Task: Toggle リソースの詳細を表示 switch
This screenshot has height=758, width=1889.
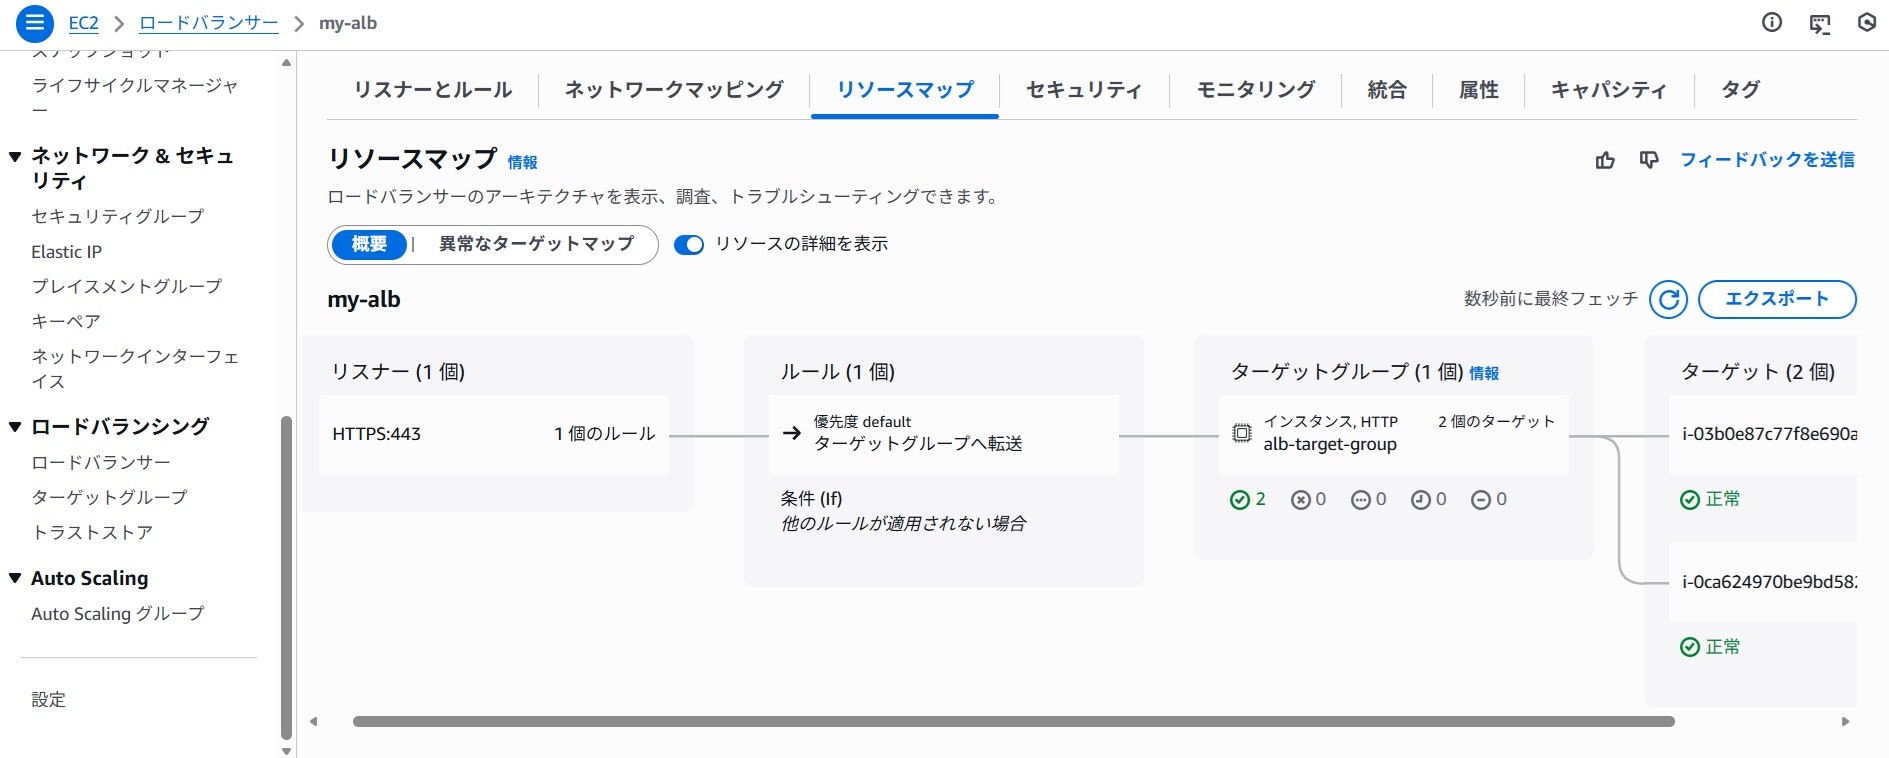Action: (x=689, y=245)
